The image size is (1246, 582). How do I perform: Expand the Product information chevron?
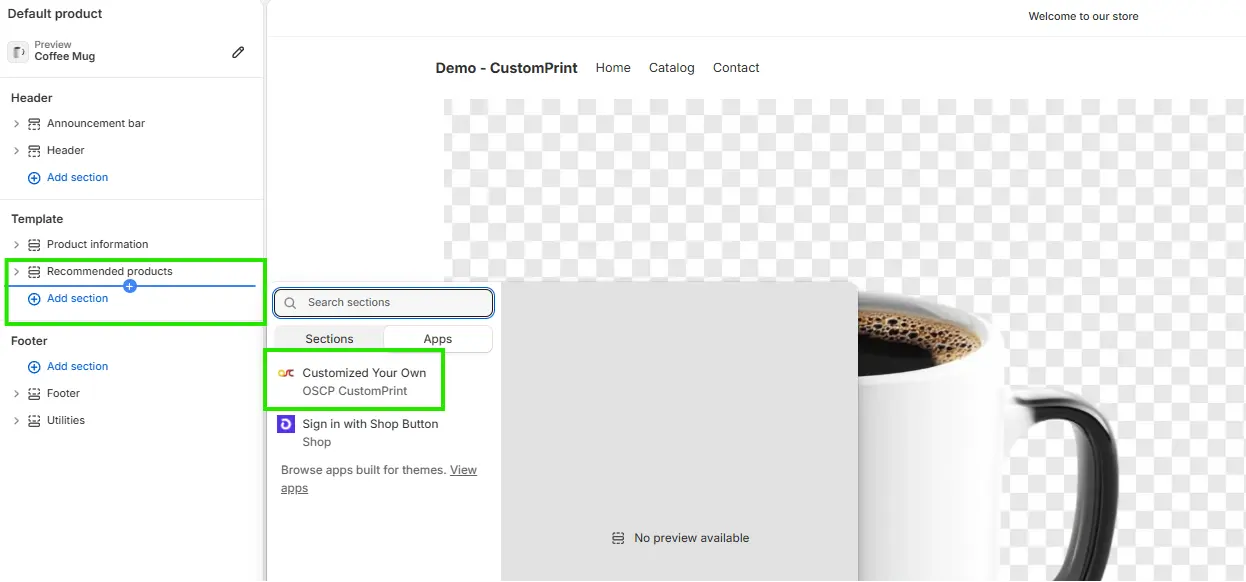click(x=16, y=245)
